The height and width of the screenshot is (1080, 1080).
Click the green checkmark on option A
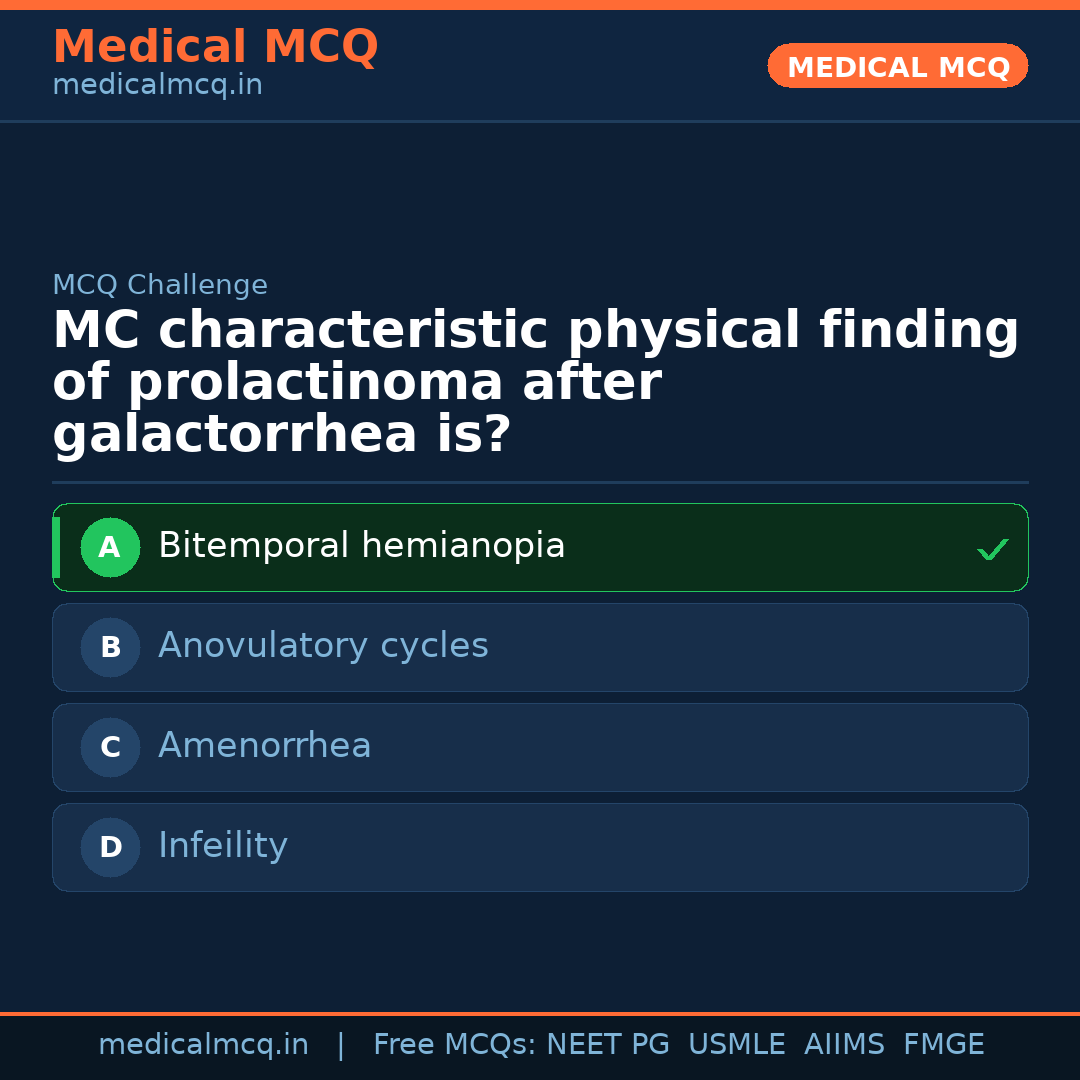(992, 549)
